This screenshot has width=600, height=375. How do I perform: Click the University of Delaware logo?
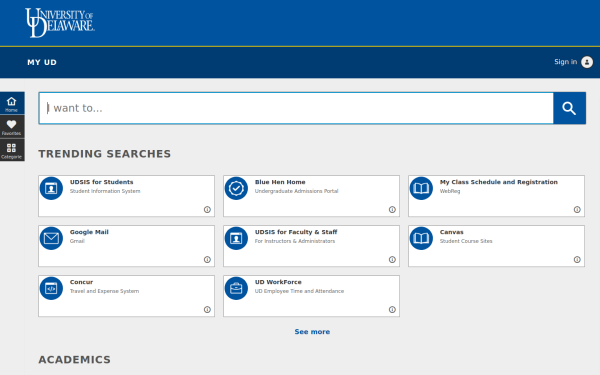60,23
